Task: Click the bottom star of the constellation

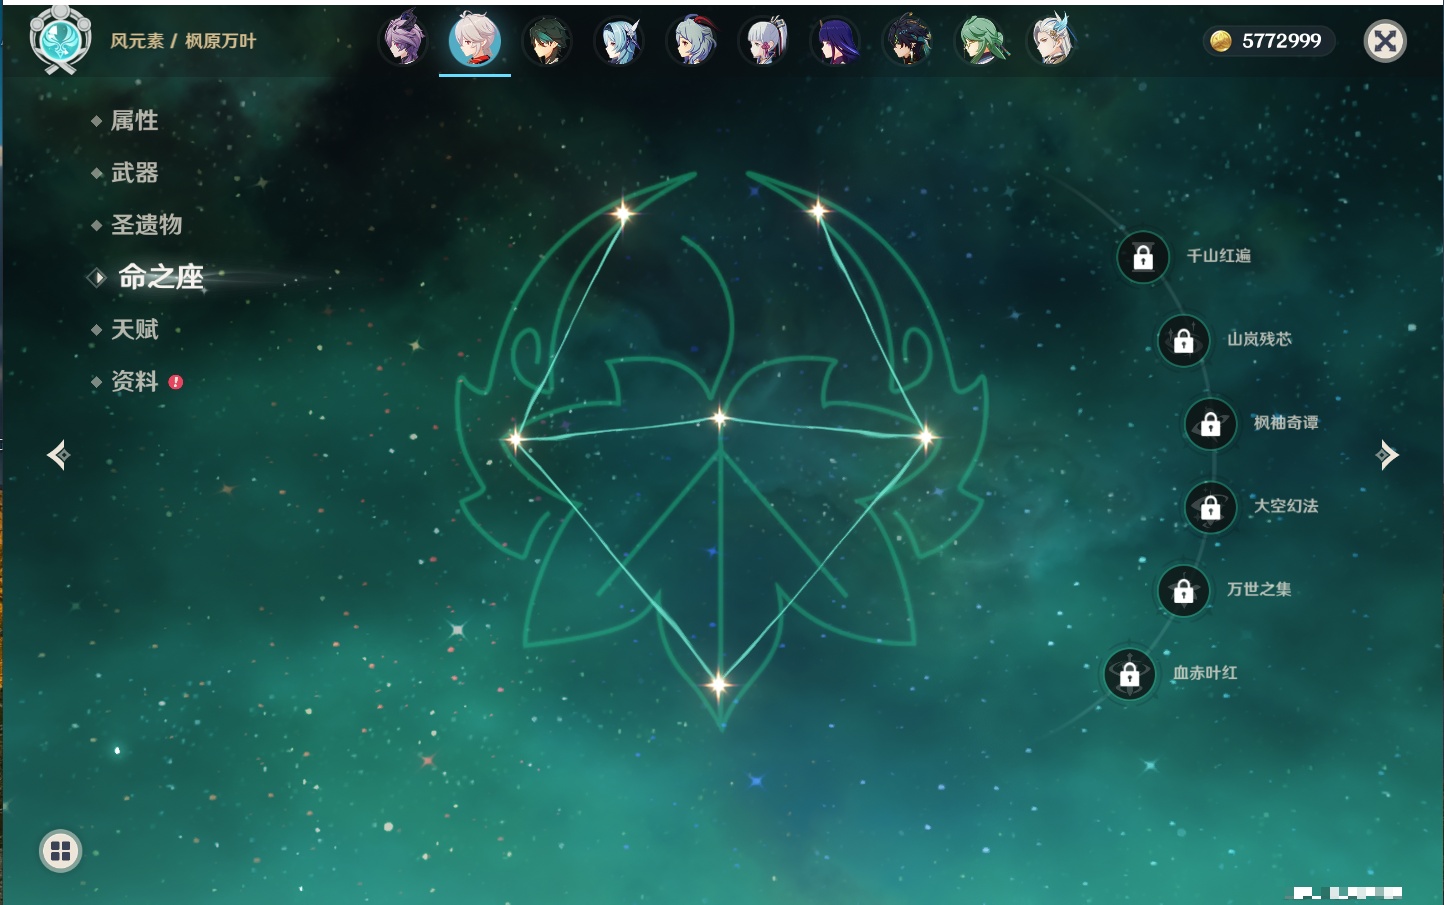Action: pos(718,685)
